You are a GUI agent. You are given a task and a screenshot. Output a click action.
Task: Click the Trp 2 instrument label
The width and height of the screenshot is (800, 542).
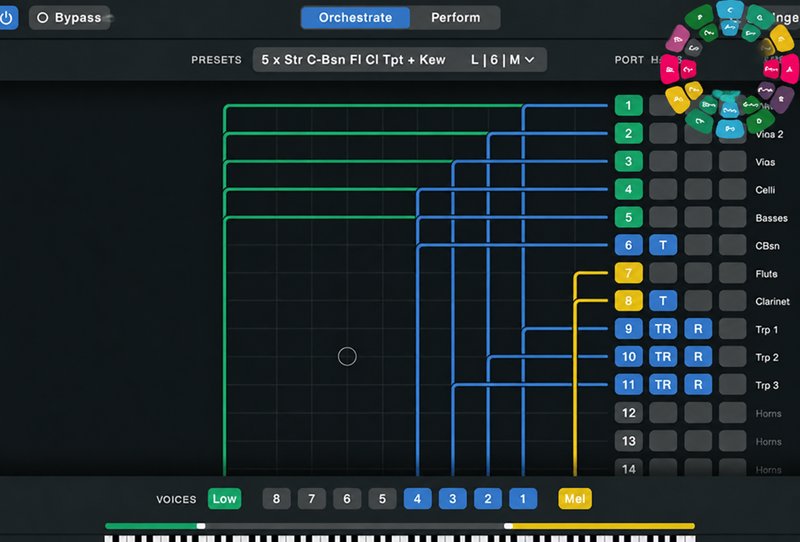(767, 357)
